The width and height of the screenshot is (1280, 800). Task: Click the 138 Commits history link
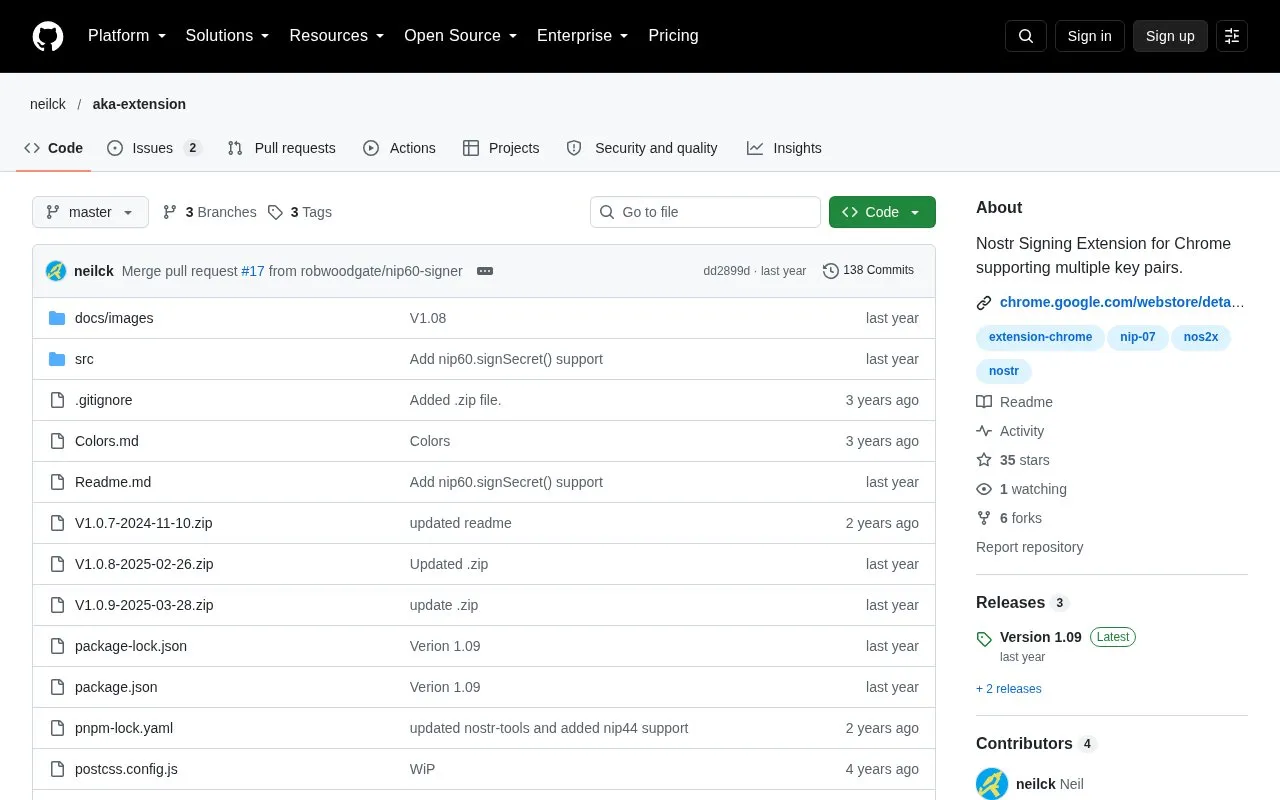point(868,271)
